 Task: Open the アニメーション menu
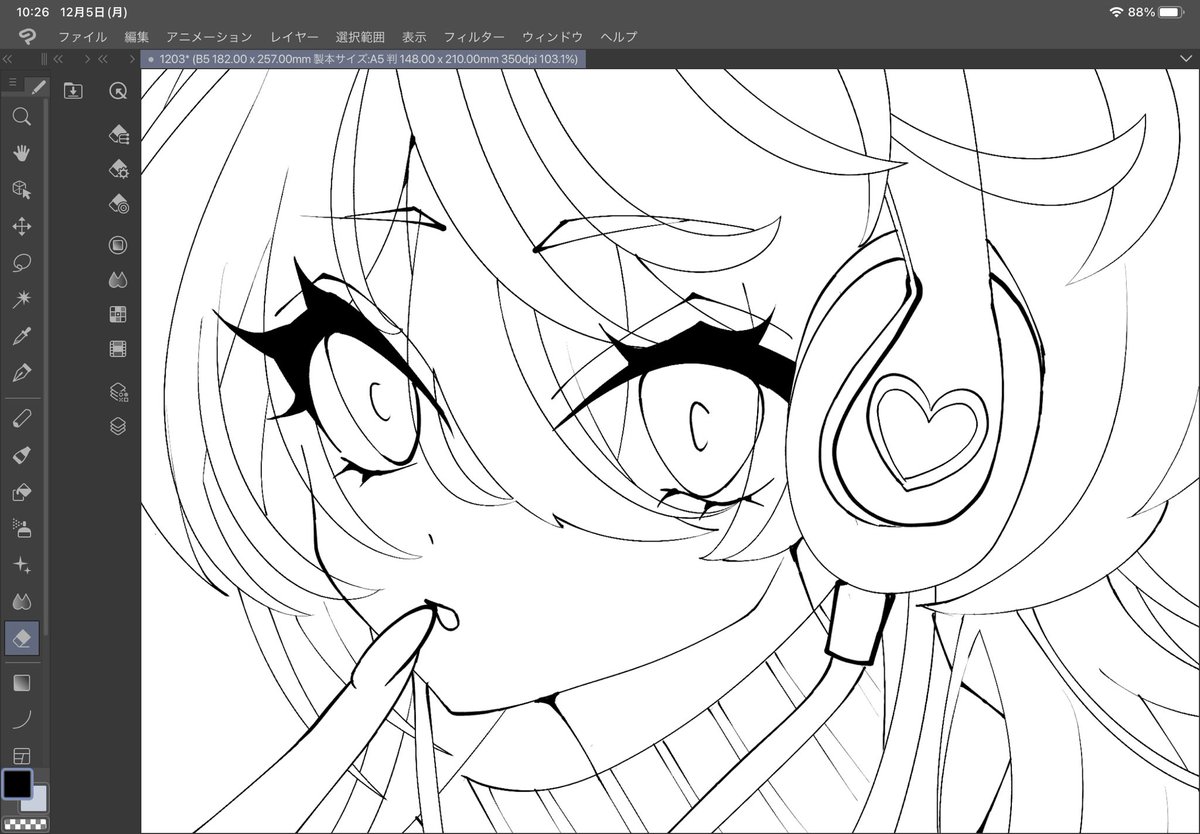pyautogui.click(x=209, y=37)
